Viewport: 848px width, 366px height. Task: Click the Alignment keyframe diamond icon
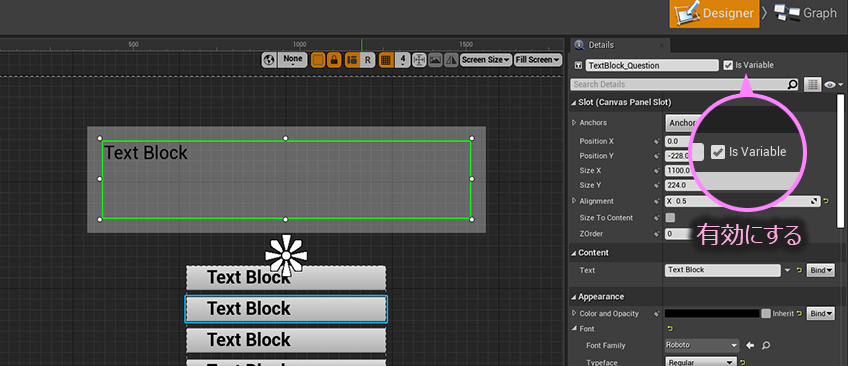(657, 202)
